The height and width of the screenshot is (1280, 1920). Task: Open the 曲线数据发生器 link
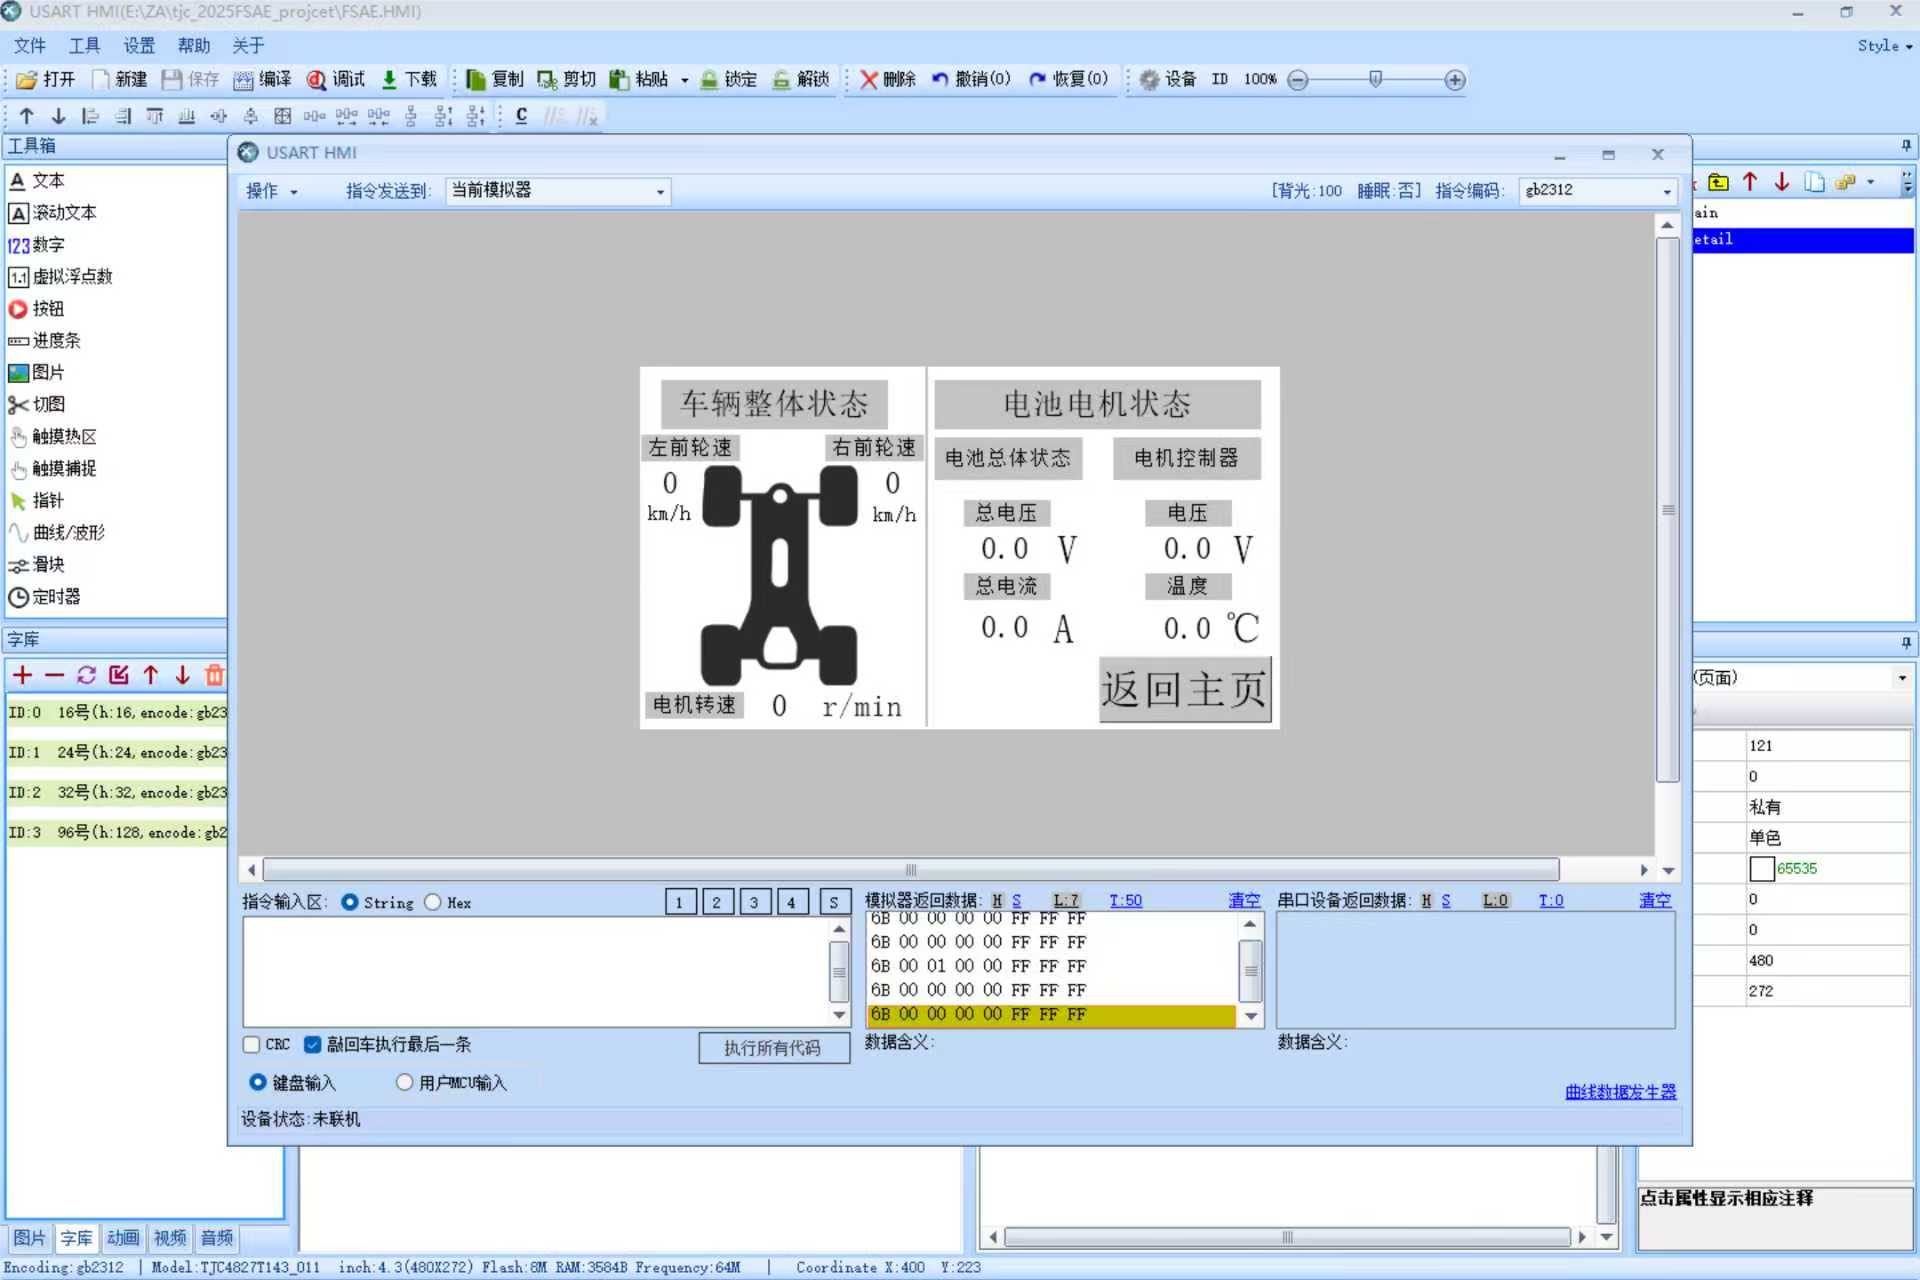coord(1620,1092)
